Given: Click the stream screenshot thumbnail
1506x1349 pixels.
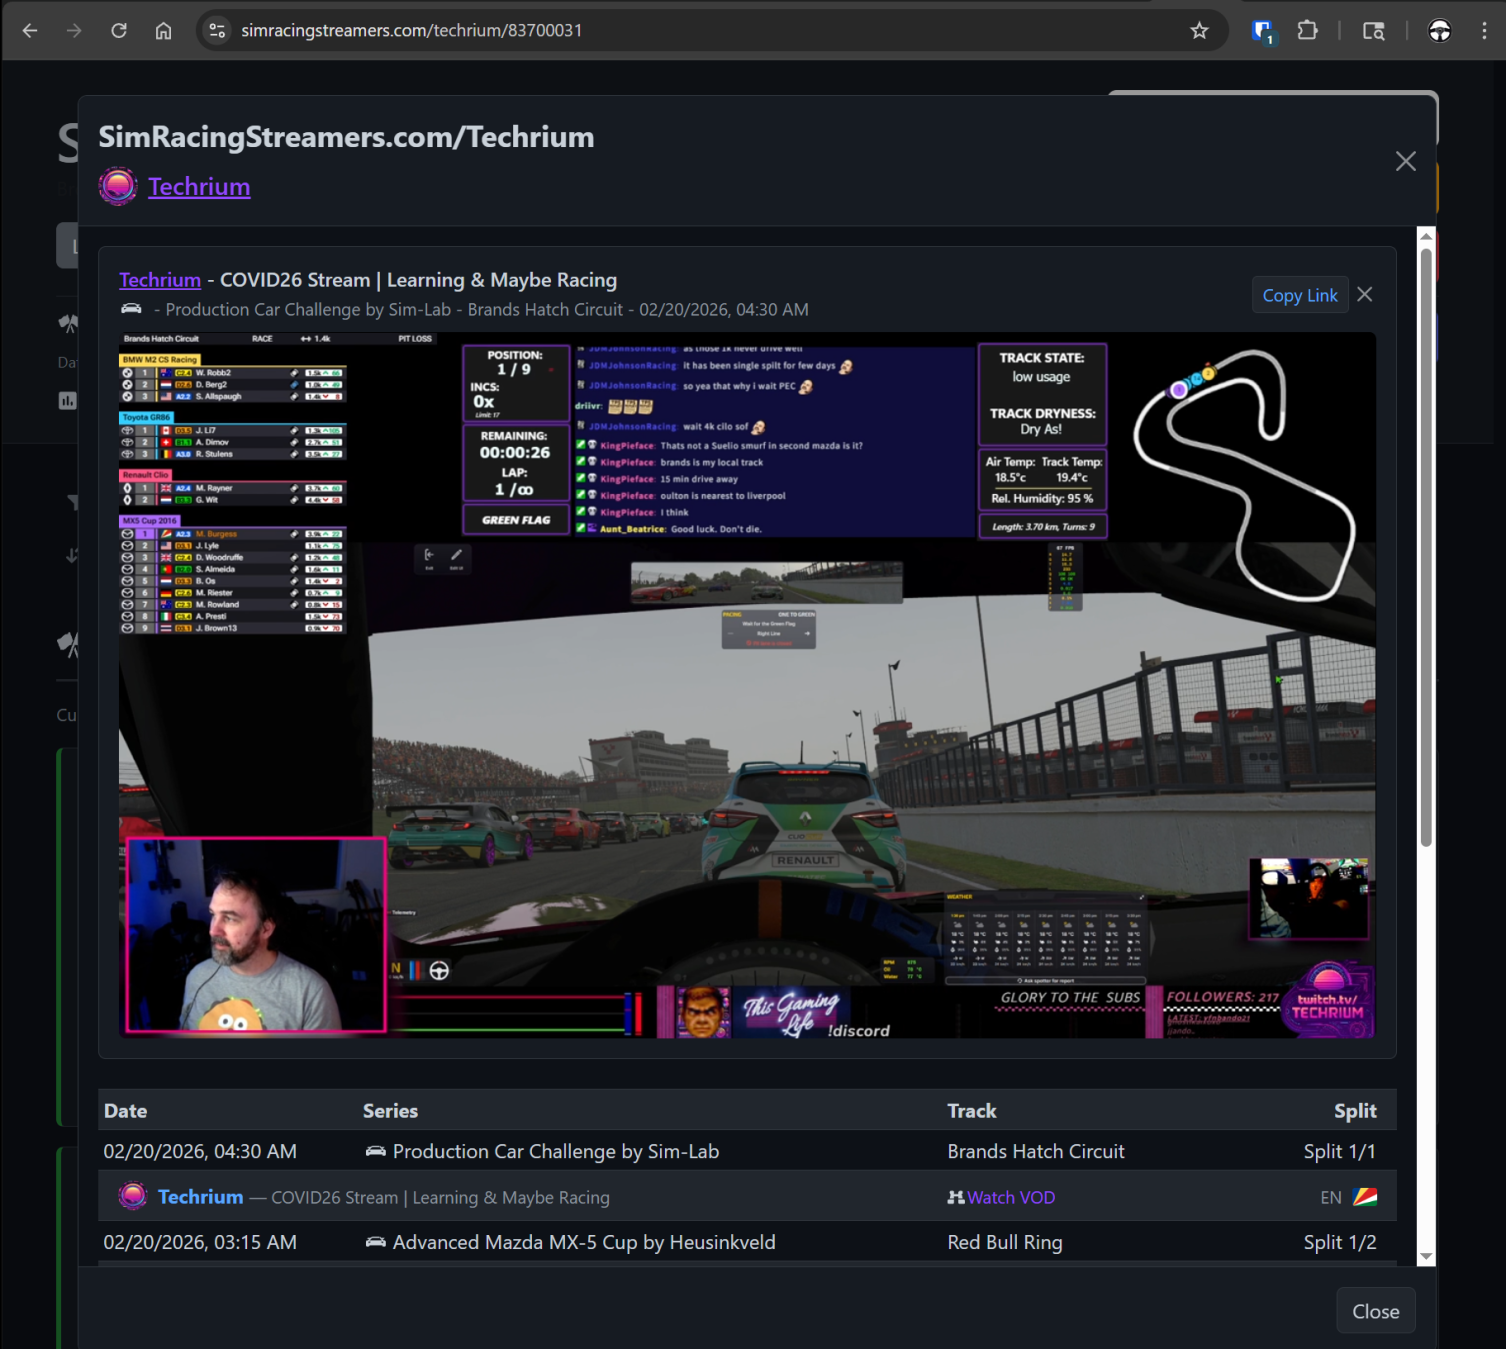Looking at the screenshot, I should 747,685.
